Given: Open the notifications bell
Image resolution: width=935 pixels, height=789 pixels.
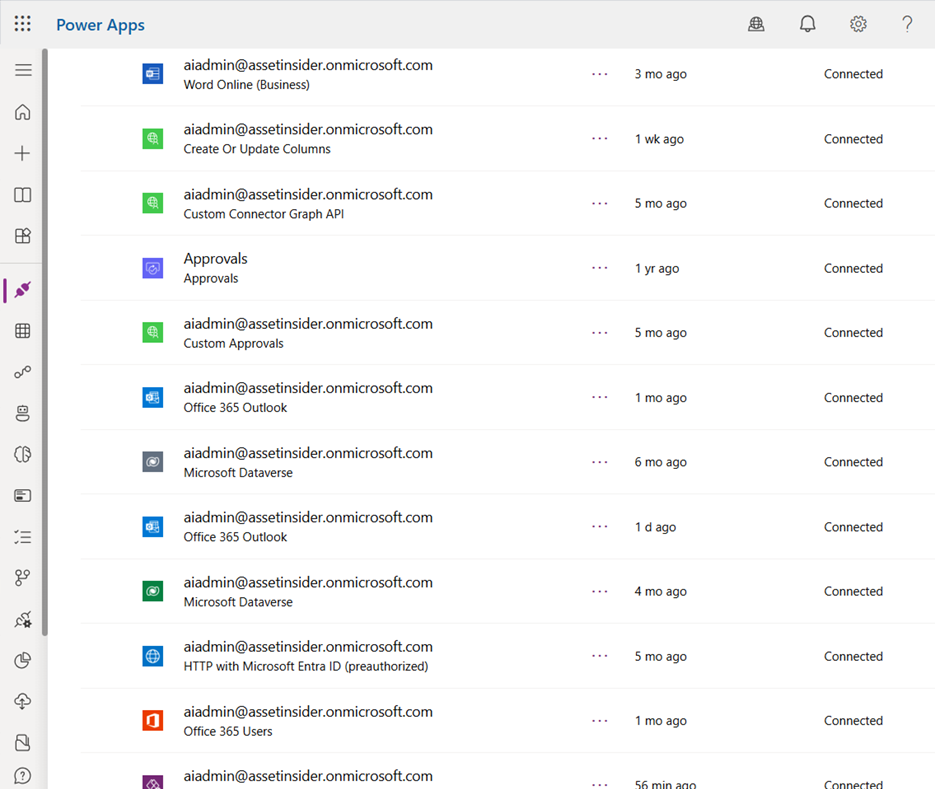Looking at the screenshot, I should point(807,24).
